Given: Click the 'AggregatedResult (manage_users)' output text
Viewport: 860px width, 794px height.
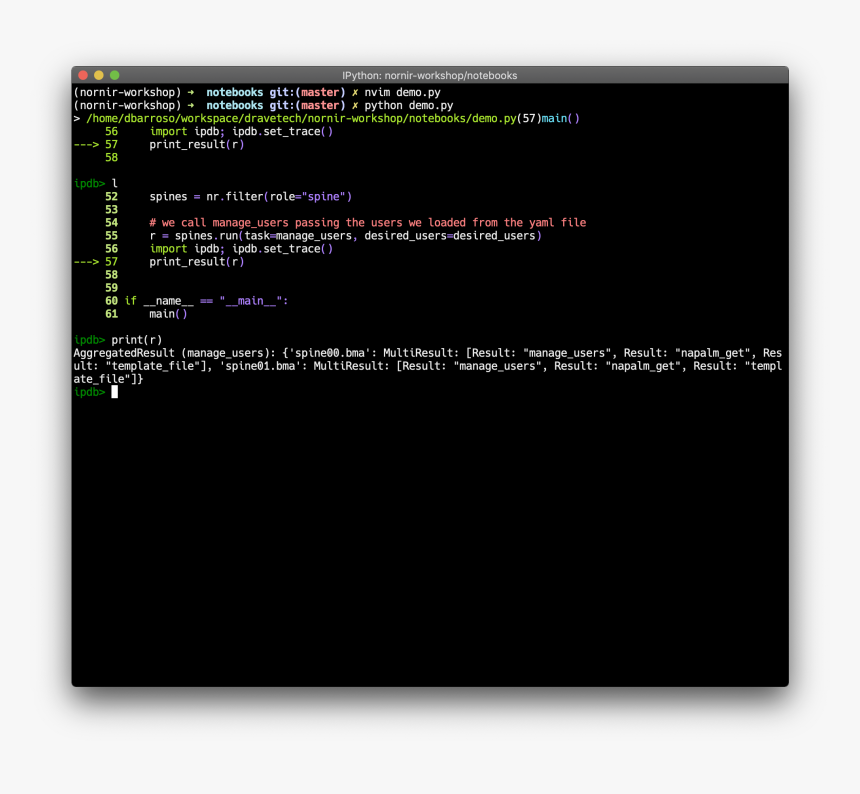Looking at the screenshot, I should click(x=174, y=353).
